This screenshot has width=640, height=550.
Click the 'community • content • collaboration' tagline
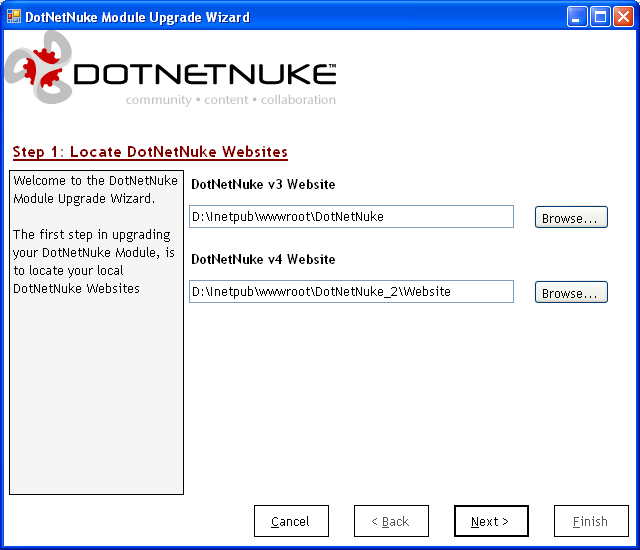(231, 100)
